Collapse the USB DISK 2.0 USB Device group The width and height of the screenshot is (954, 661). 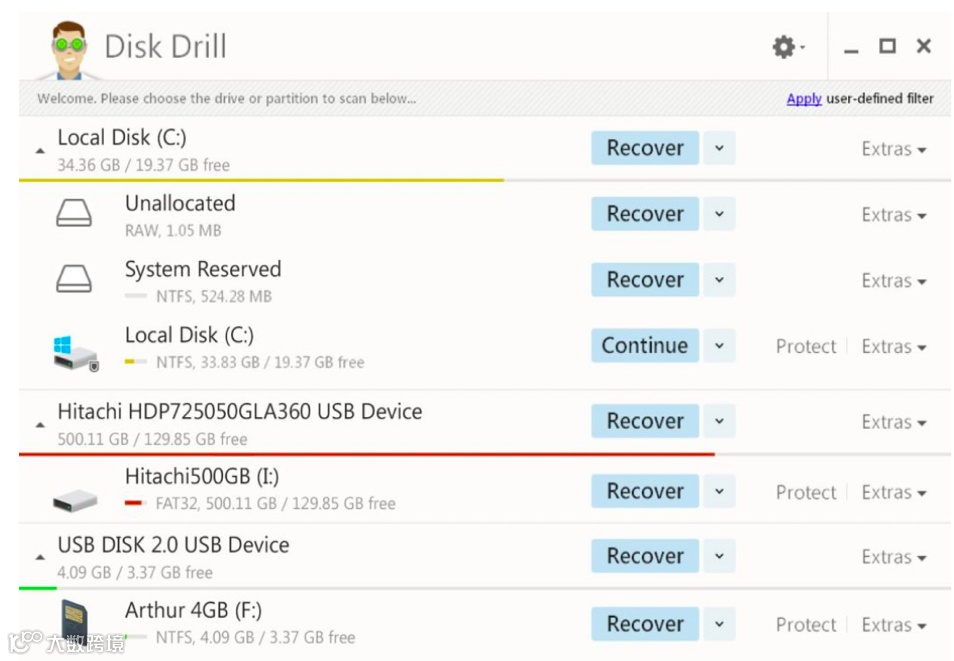point(40,557)
